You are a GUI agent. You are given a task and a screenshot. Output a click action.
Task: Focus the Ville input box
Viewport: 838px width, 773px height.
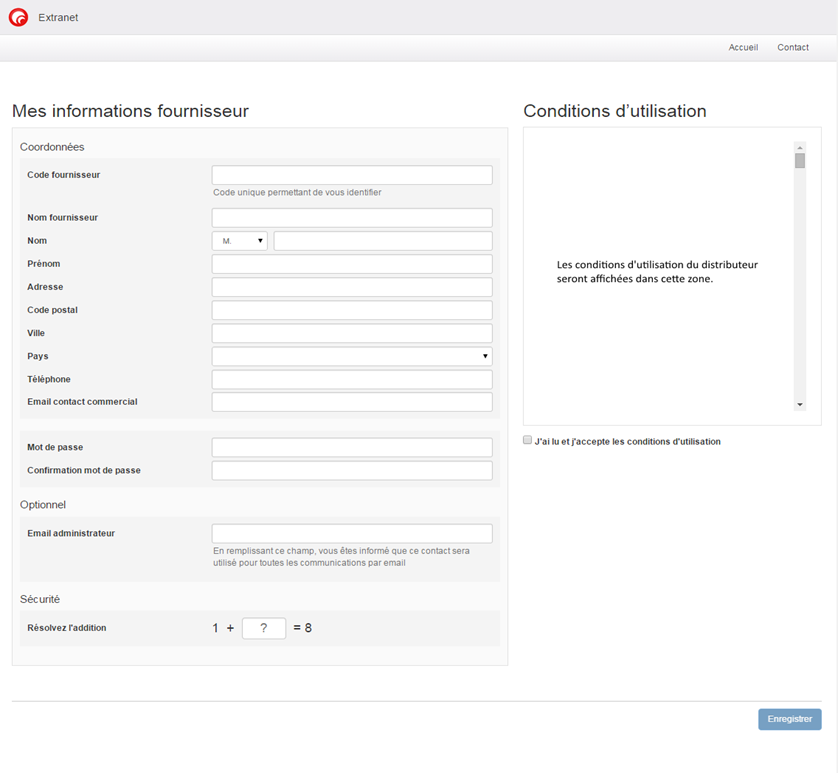pyautogui.click(x=352, y=333)
